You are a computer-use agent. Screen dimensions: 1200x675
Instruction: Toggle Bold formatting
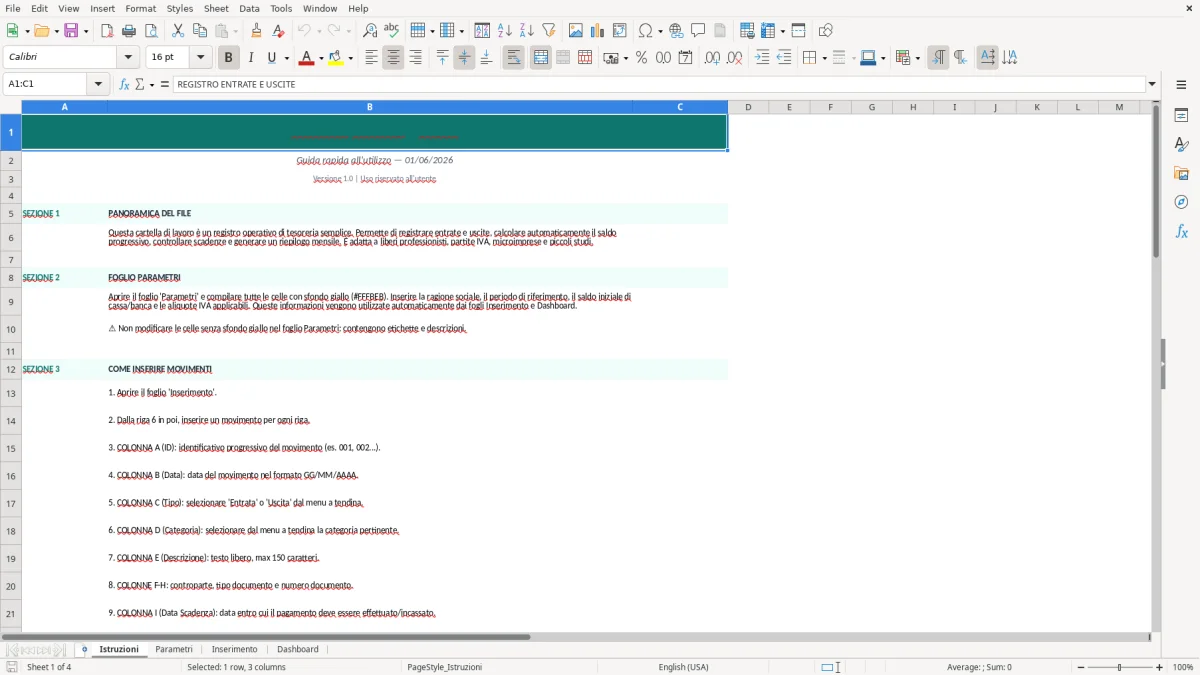coord(229,58)
